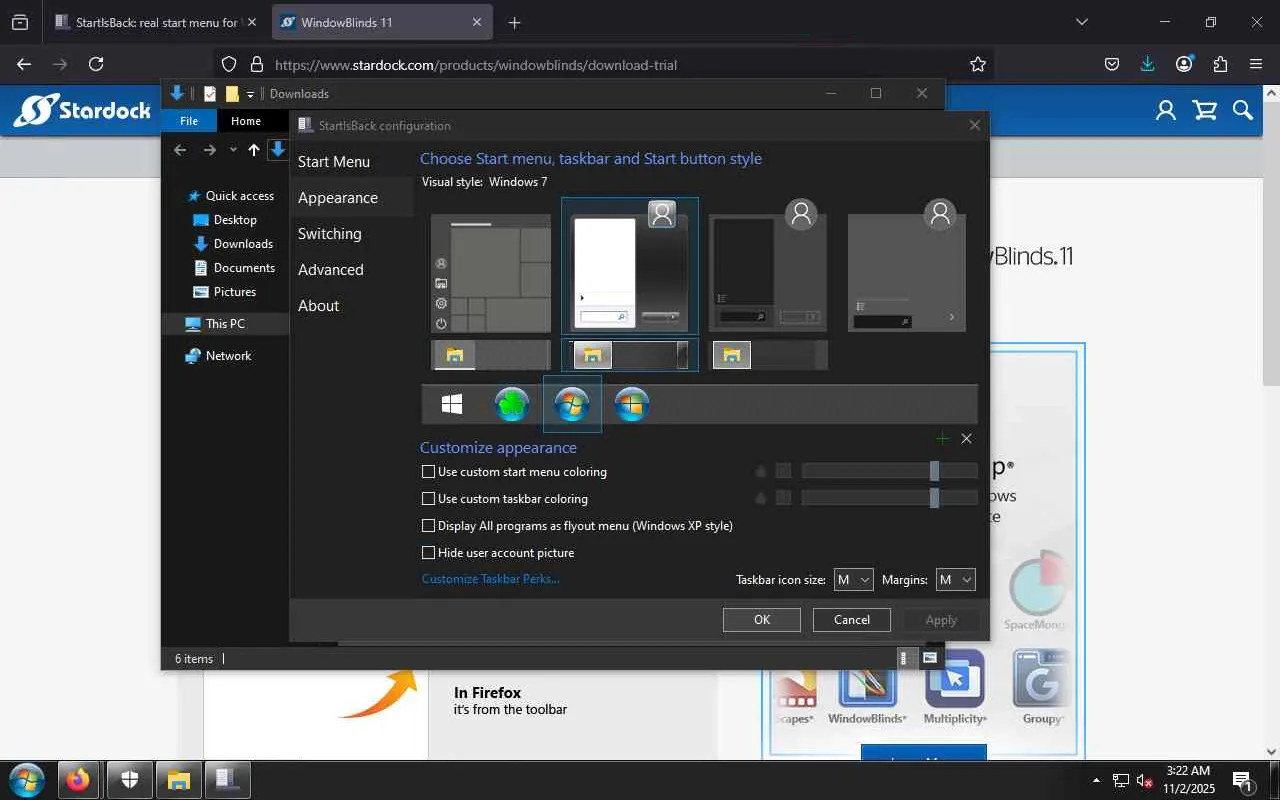Open the Customize Taskbar Perks link
Image resolution: width=1280 pixels, height=800 pixels.
tap(490, 579)
